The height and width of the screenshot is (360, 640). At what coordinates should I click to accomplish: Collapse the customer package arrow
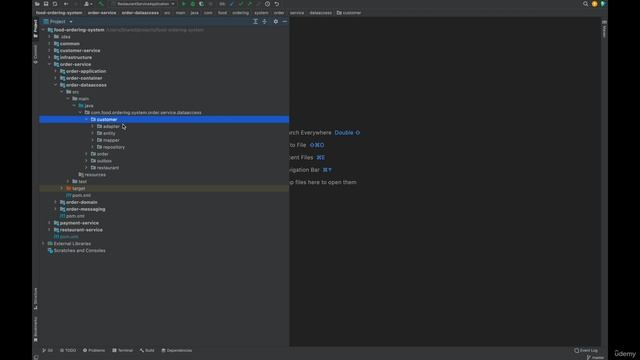[x=87, y=120]
